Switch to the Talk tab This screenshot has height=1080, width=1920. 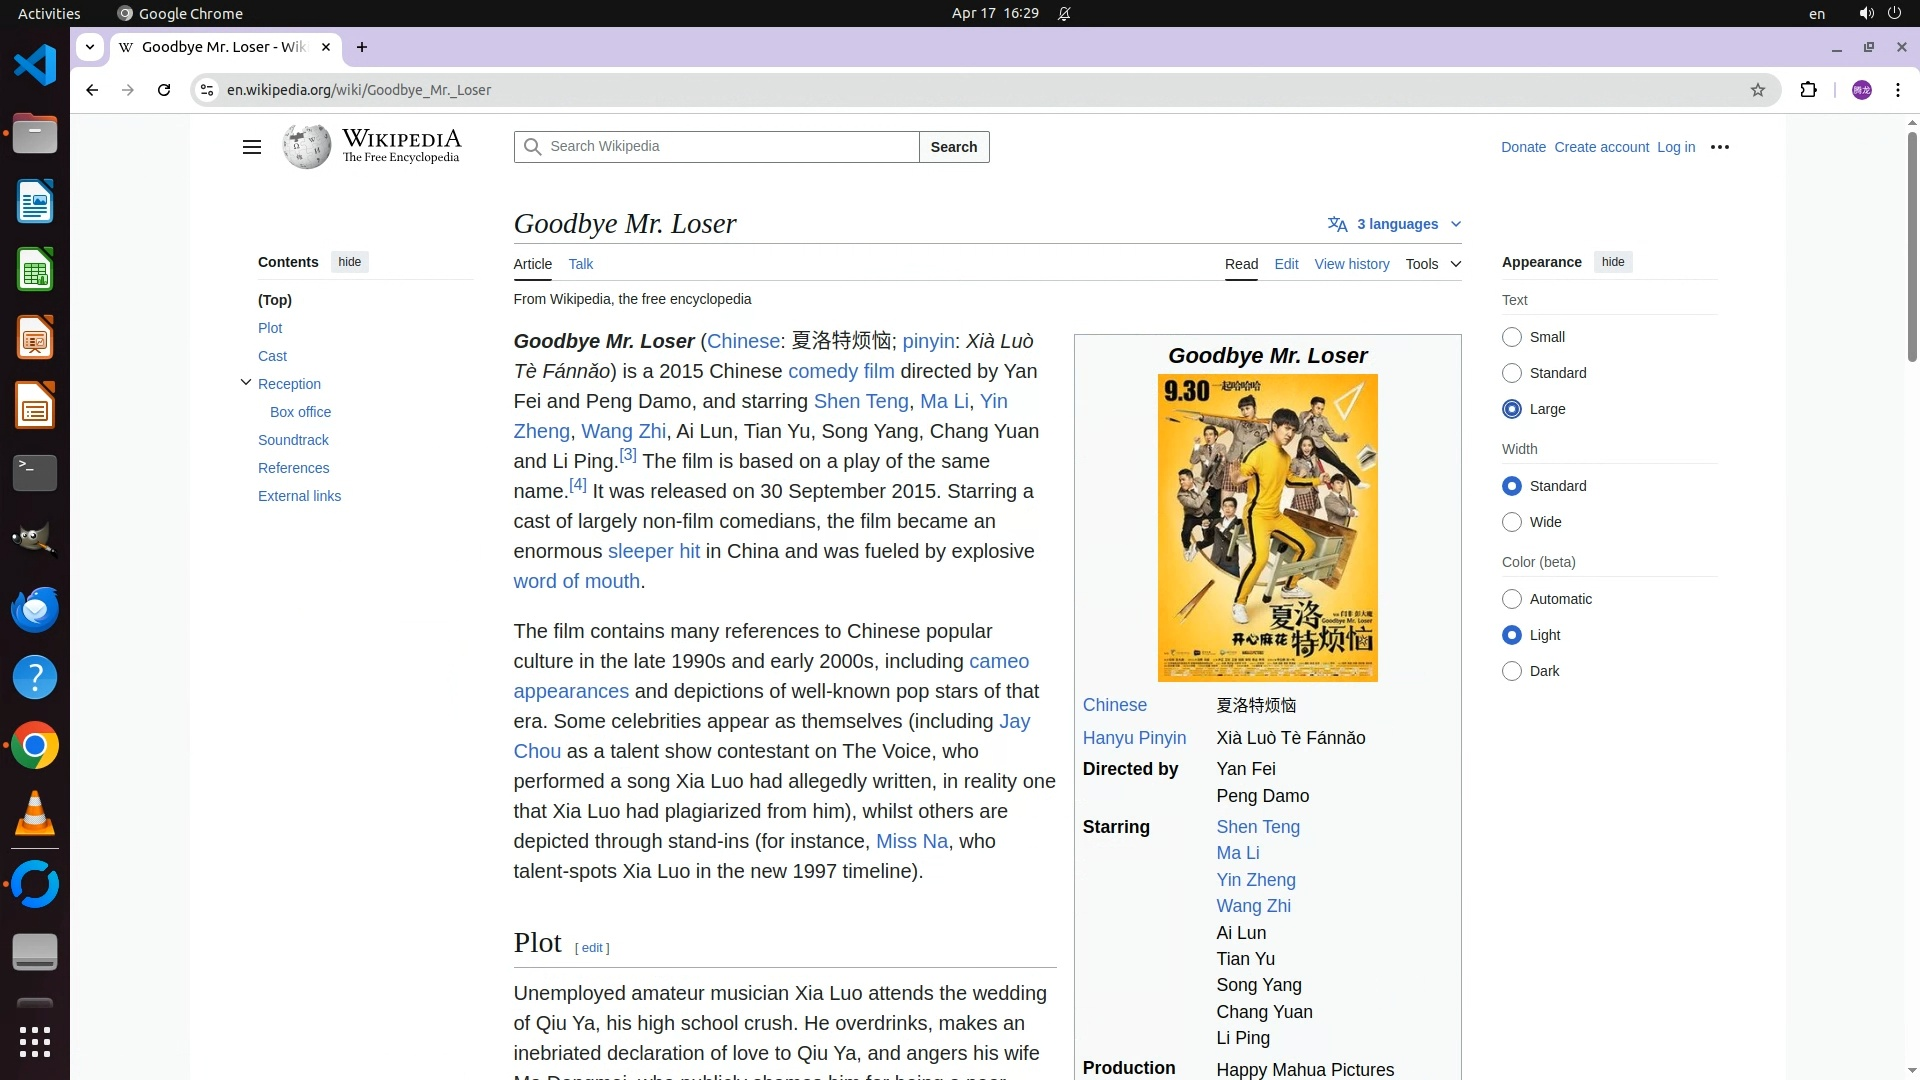(x=580, y=264)
